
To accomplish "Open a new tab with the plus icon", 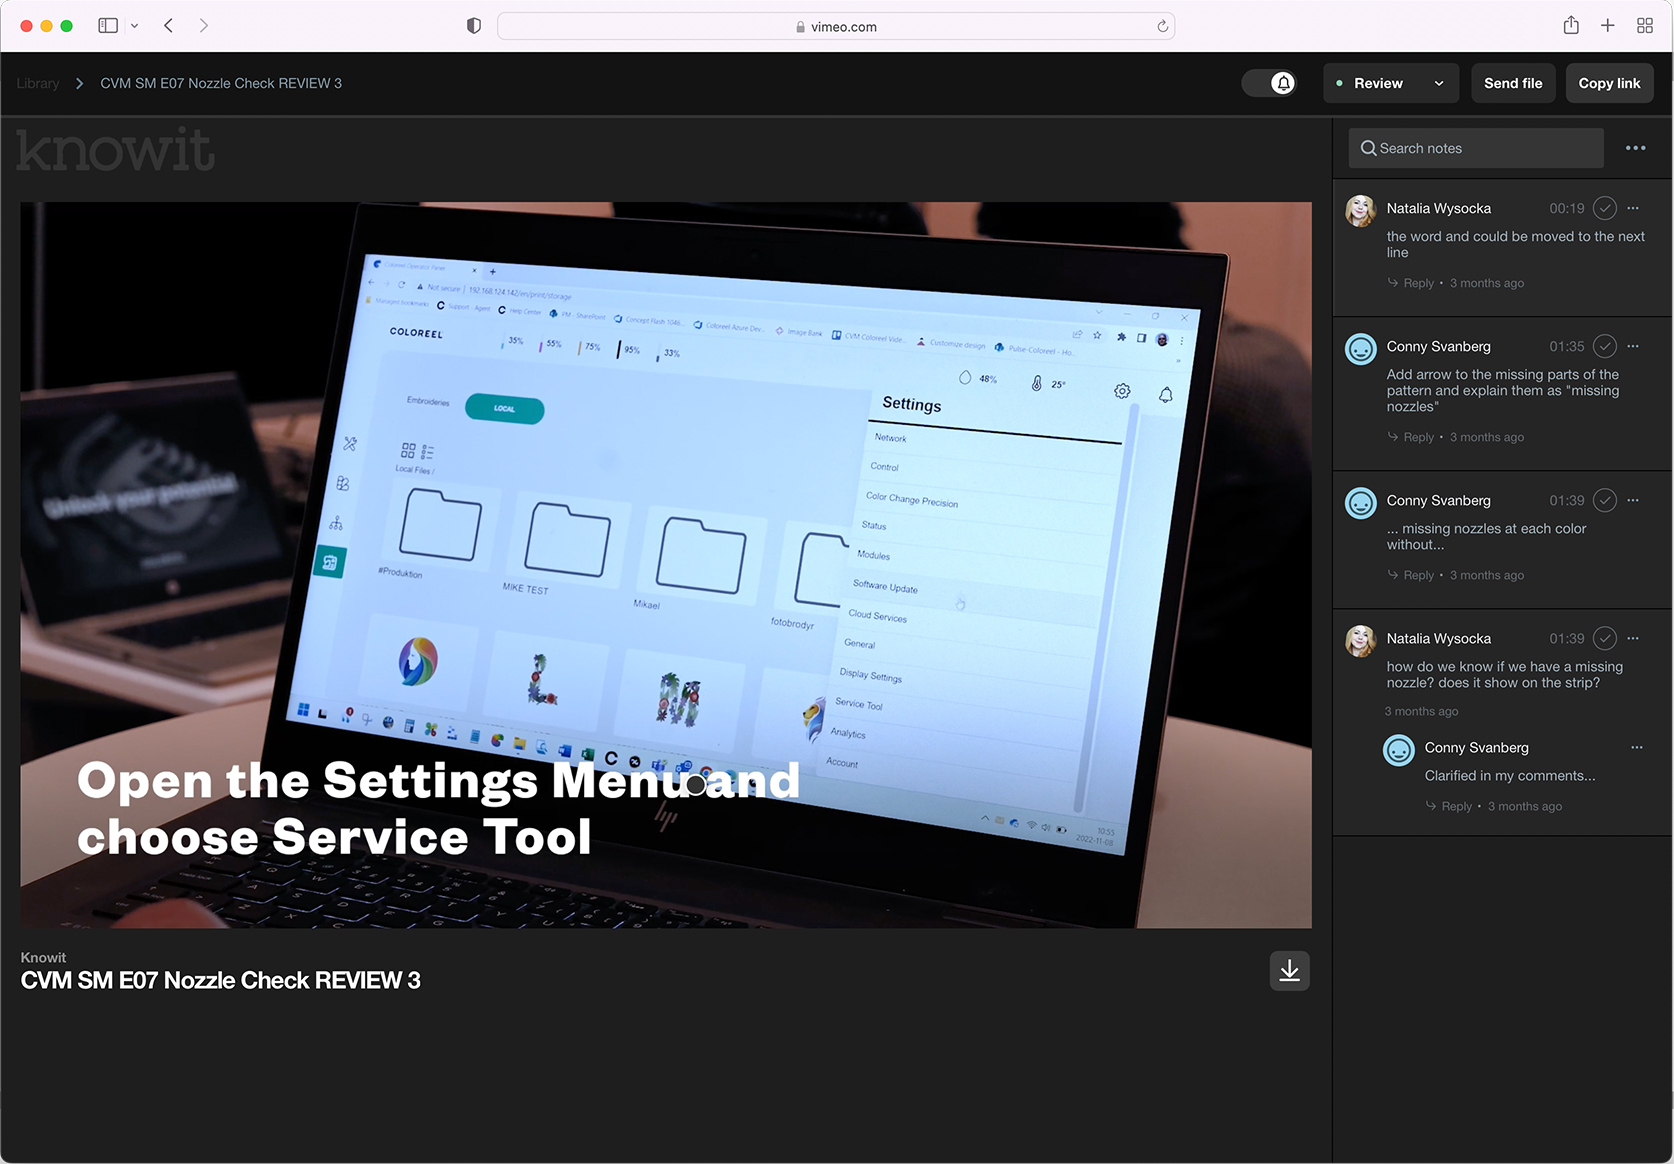I will 1607,25.
